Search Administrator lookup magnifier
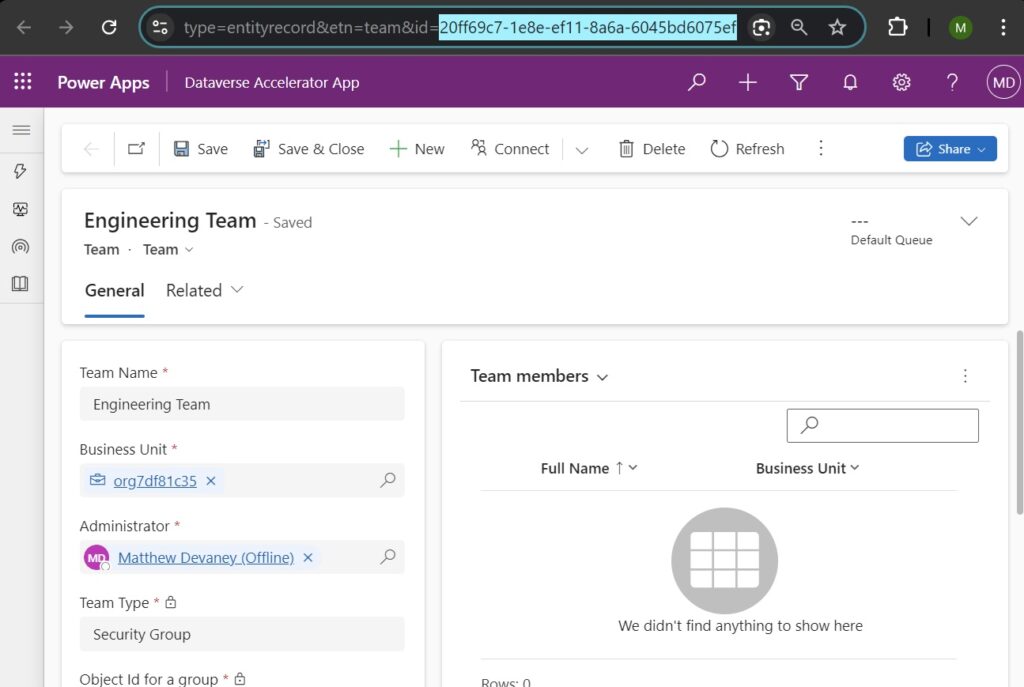This screenshot has height=687, width=1024. click(x=388, y=557)
